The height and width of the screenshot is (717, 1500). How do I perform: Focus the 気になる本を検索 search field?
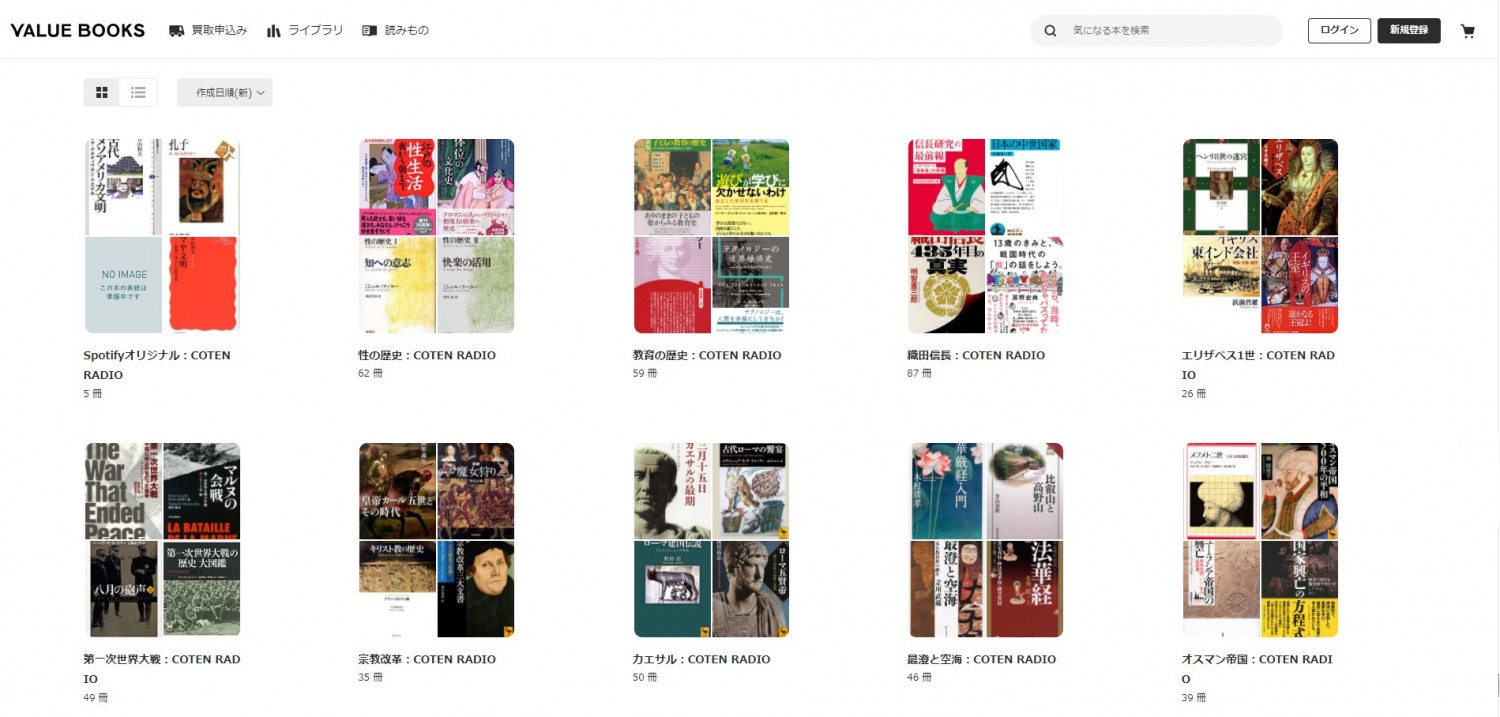(1156, 31)
